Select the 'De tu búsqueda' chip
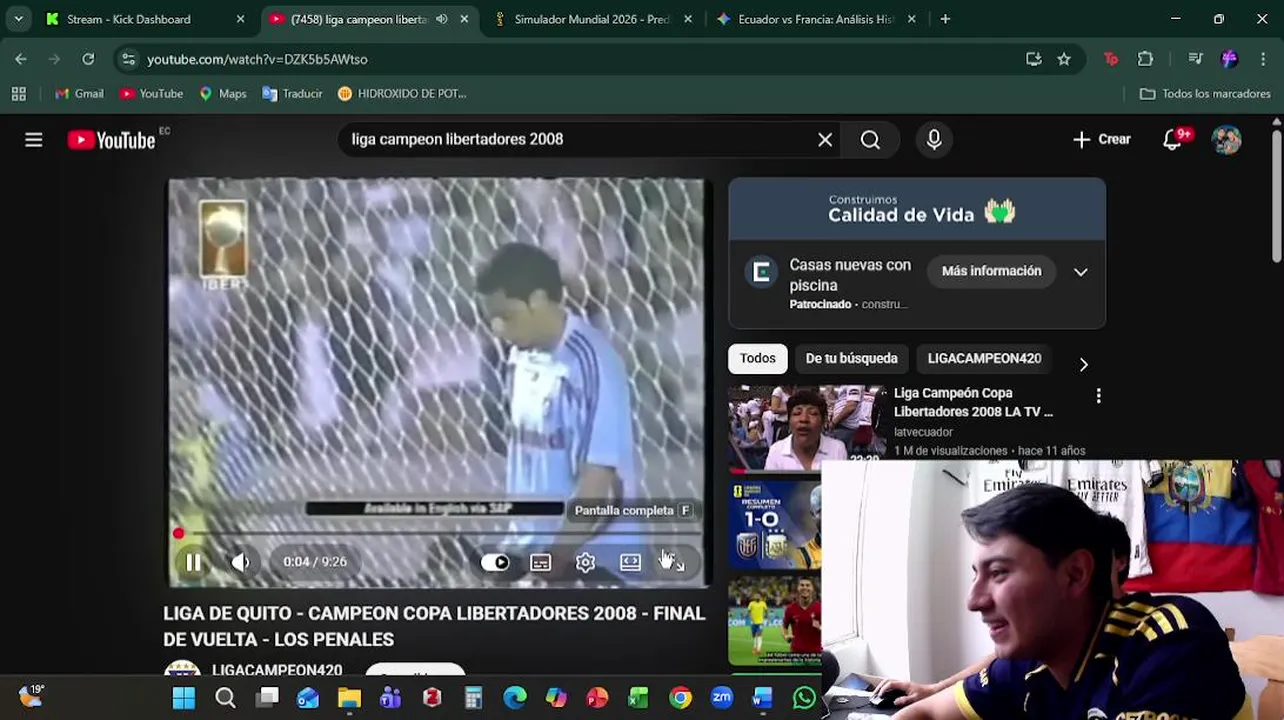1284x720 pixels. coord(852,358)
